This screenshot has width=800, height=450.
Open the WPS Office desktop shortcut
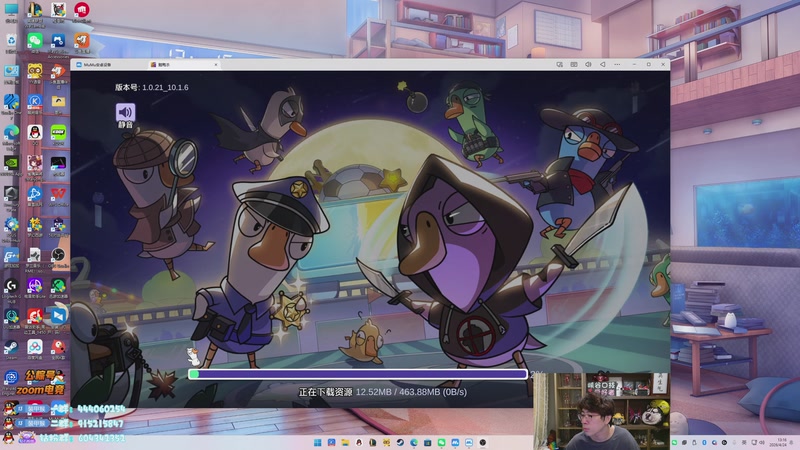pos(58,196)
